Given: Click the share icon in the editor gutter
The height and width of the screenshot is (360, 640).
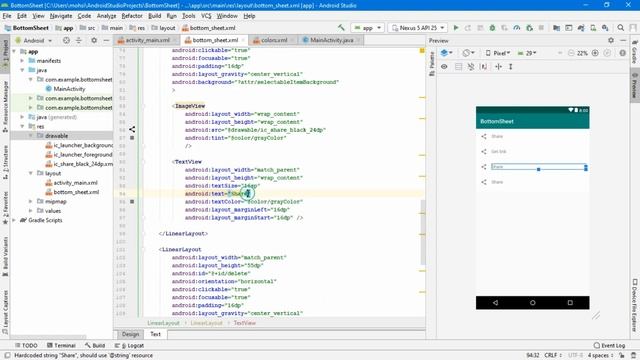Looking at the screenshot, I should pos(132,129).
